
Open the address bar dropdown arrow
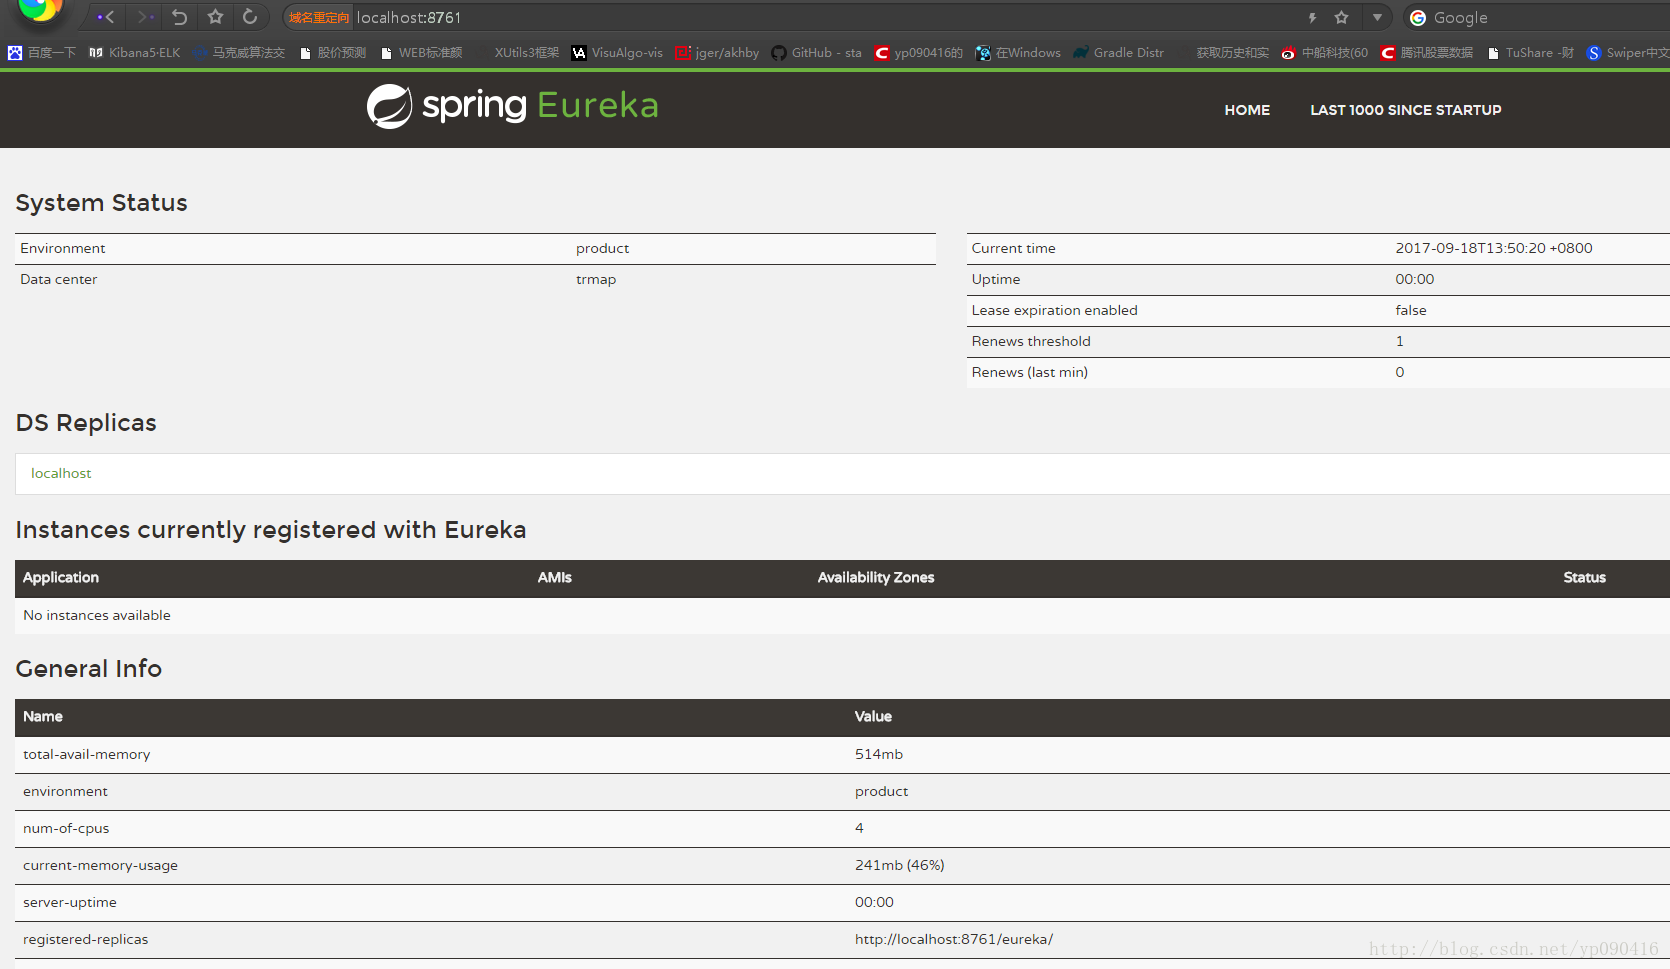(x=1377, y=18)
